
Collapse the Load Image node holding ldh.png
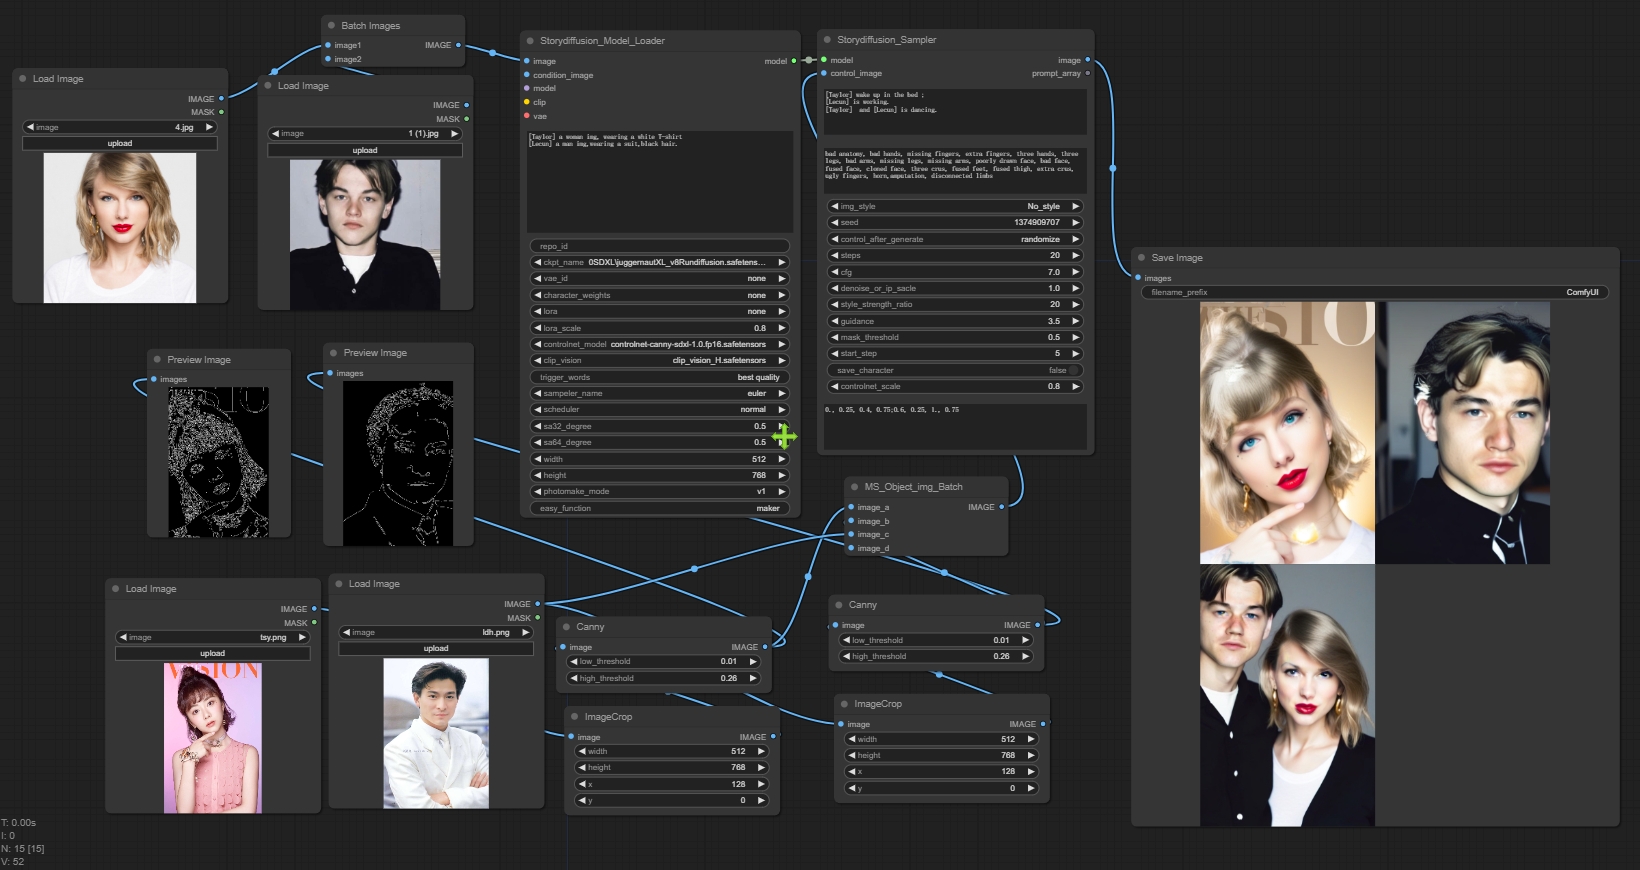click(x=338, y=584)
